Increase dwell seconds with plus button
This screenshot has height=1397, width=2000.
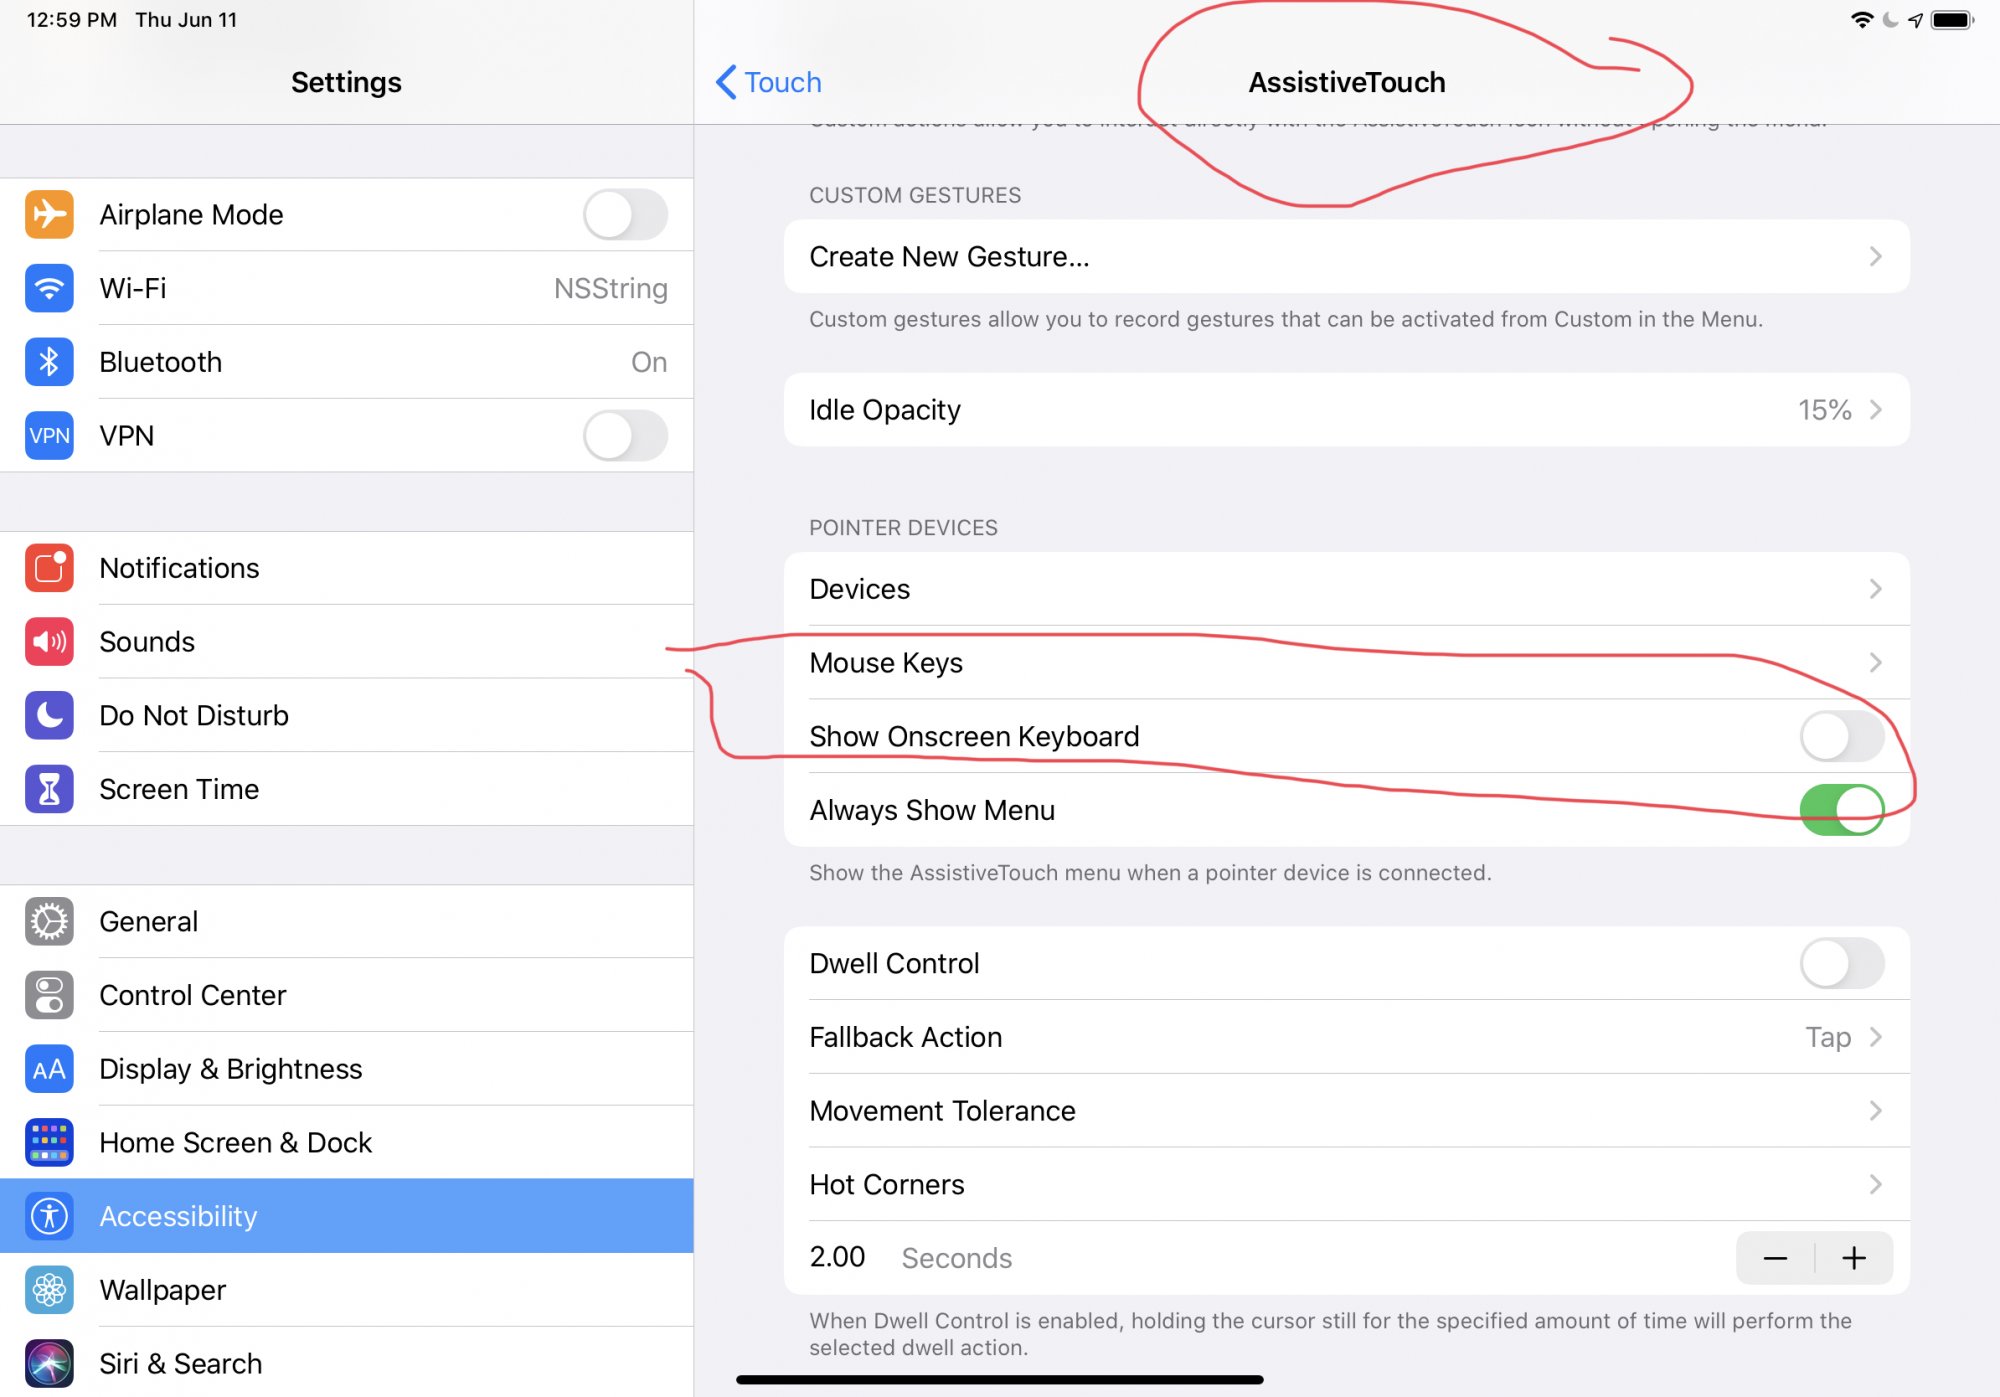[1853, 1258]
